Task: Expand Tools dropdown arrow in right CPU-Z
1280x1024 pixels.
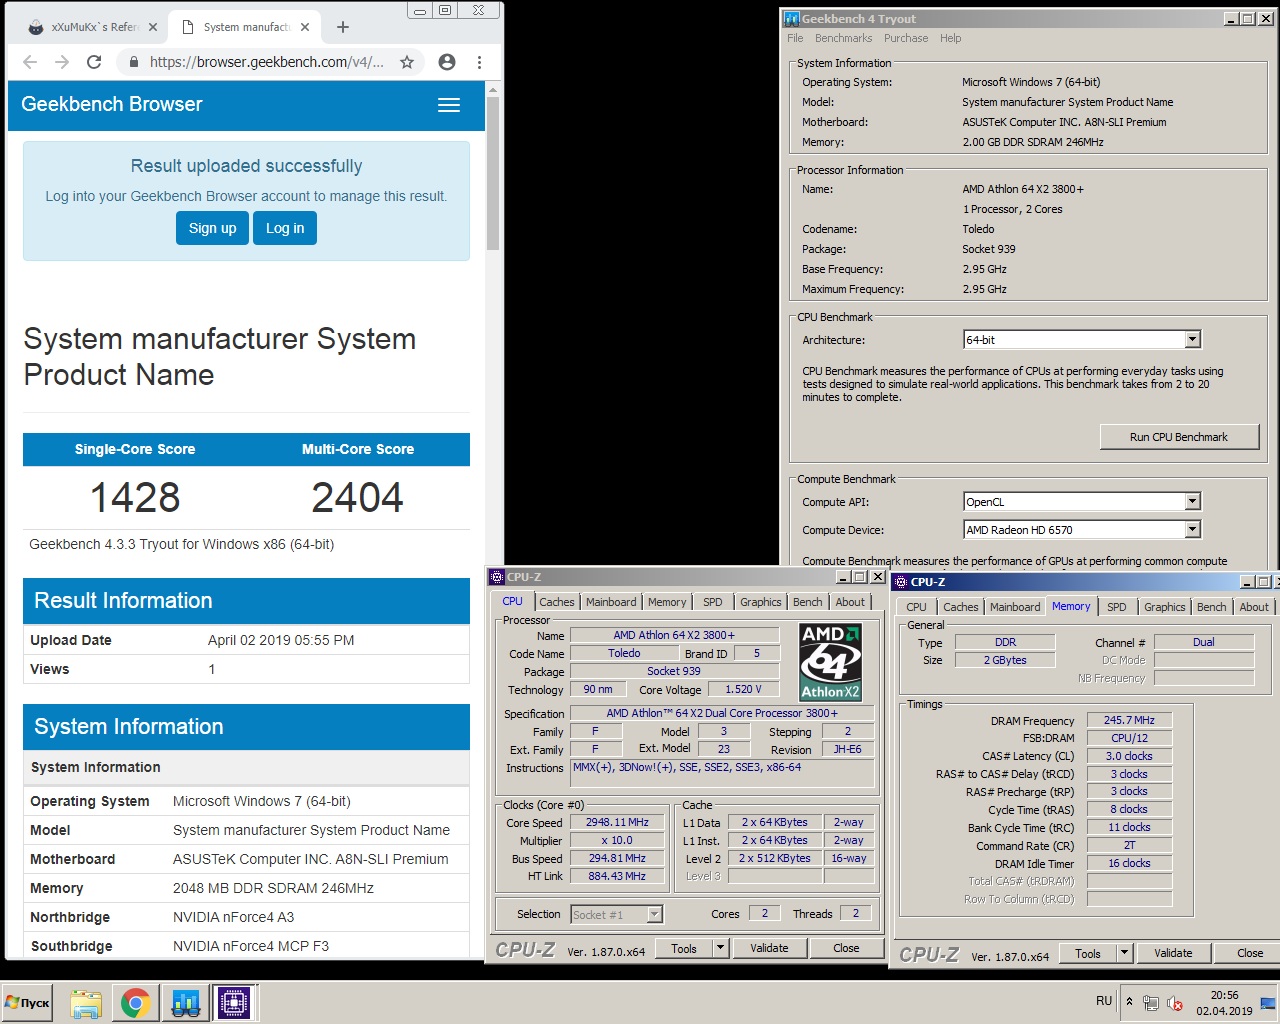Action: (x=1124, y=953)
